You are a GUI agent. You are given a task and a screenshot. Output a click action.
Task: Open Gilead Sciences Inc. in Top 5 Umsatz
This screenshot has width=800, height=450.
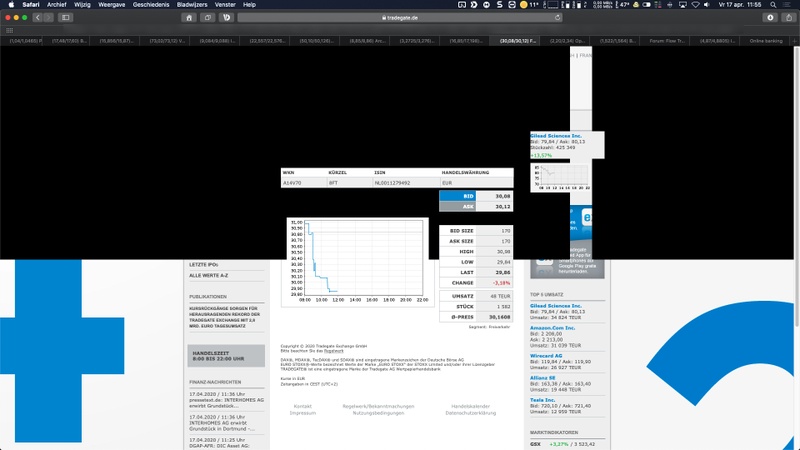(556, 306)
